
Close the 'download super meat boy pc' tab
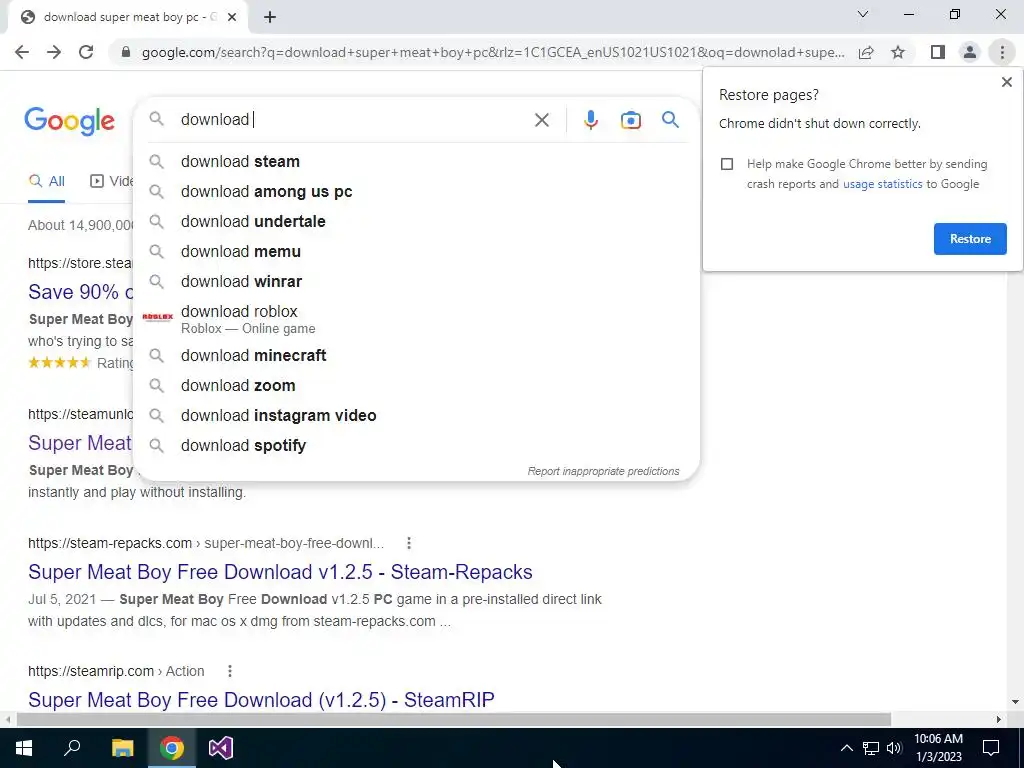232,18
